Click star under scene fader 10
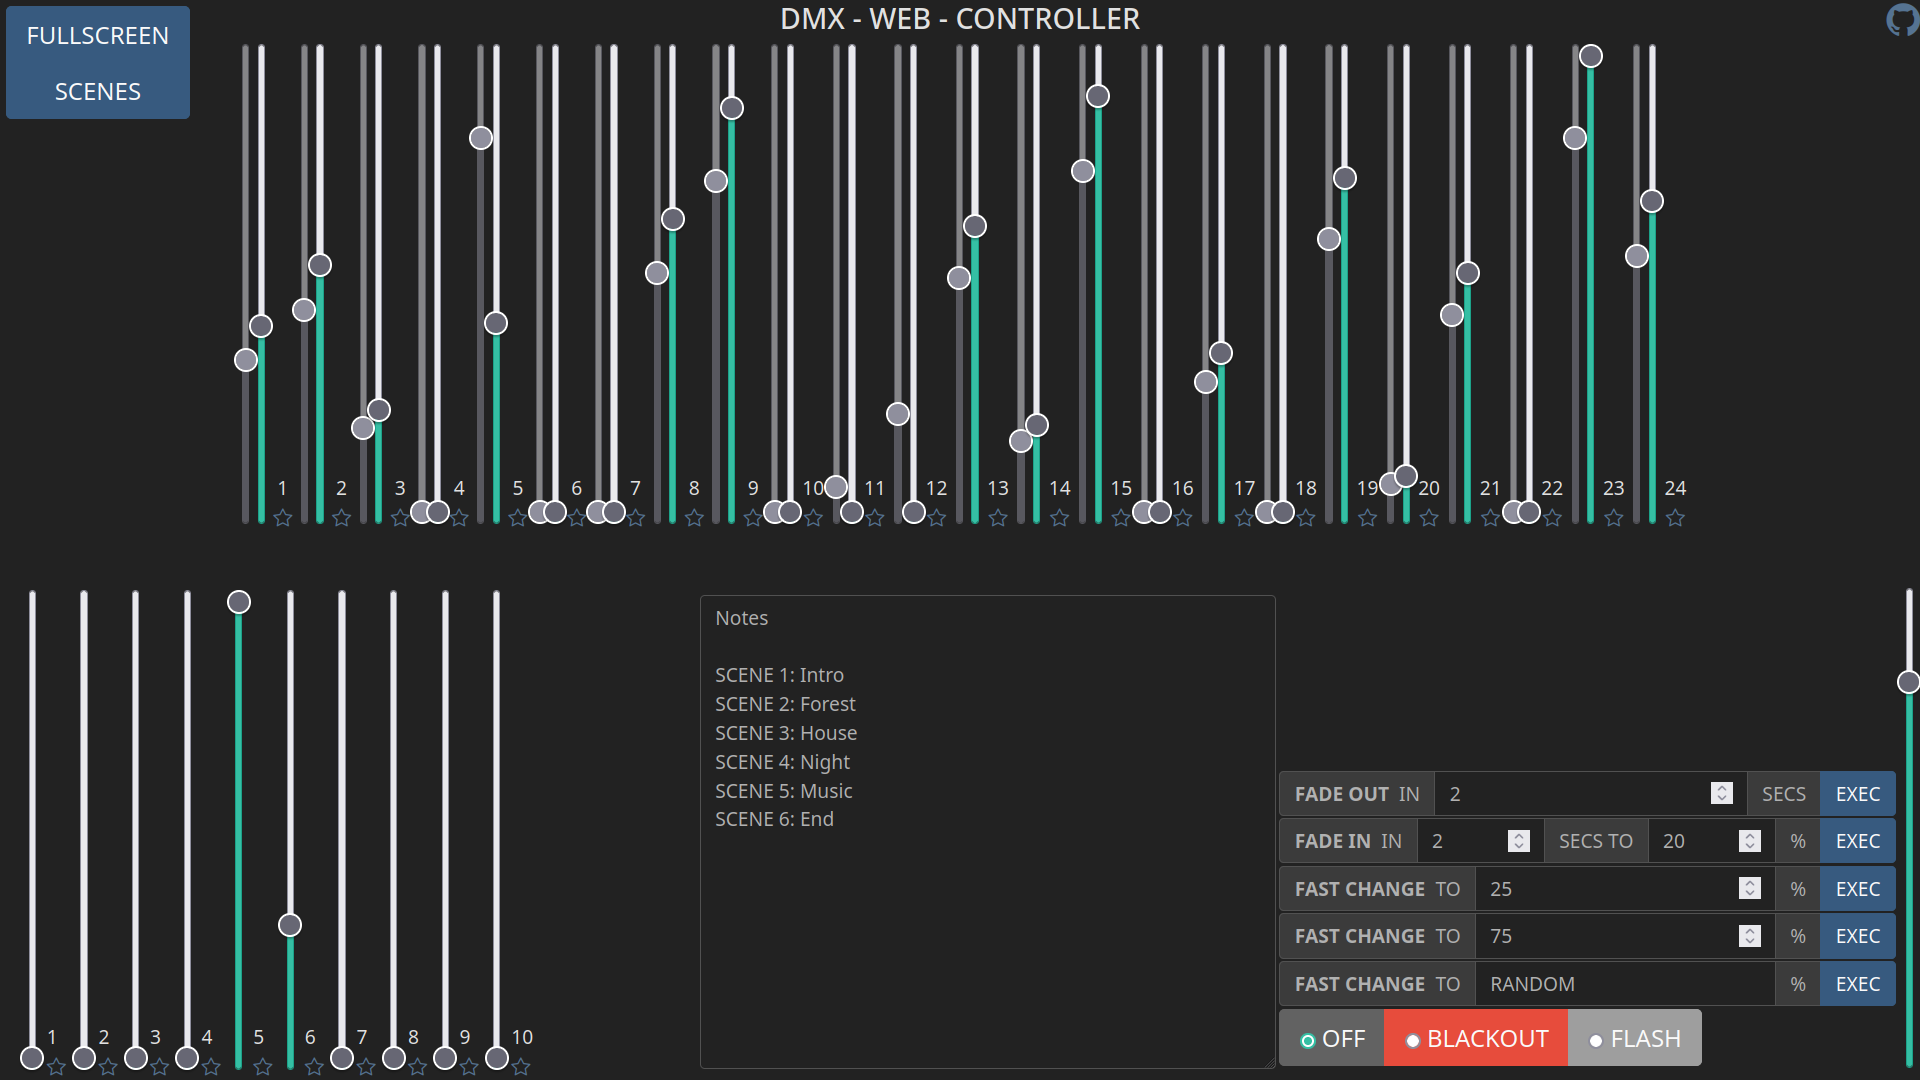This screenshot has height=1080, width=1920. point(521,1067)
